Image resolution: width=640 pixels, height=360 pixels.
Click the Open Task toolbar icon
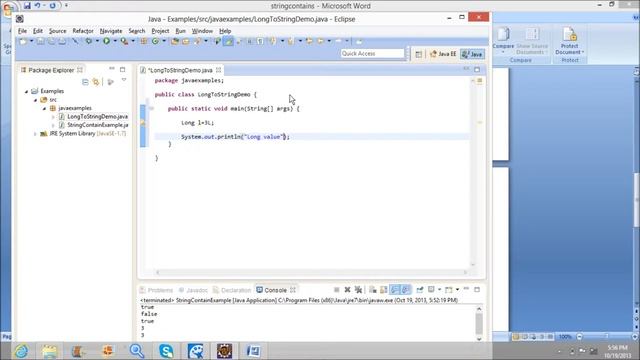(186, 41)
